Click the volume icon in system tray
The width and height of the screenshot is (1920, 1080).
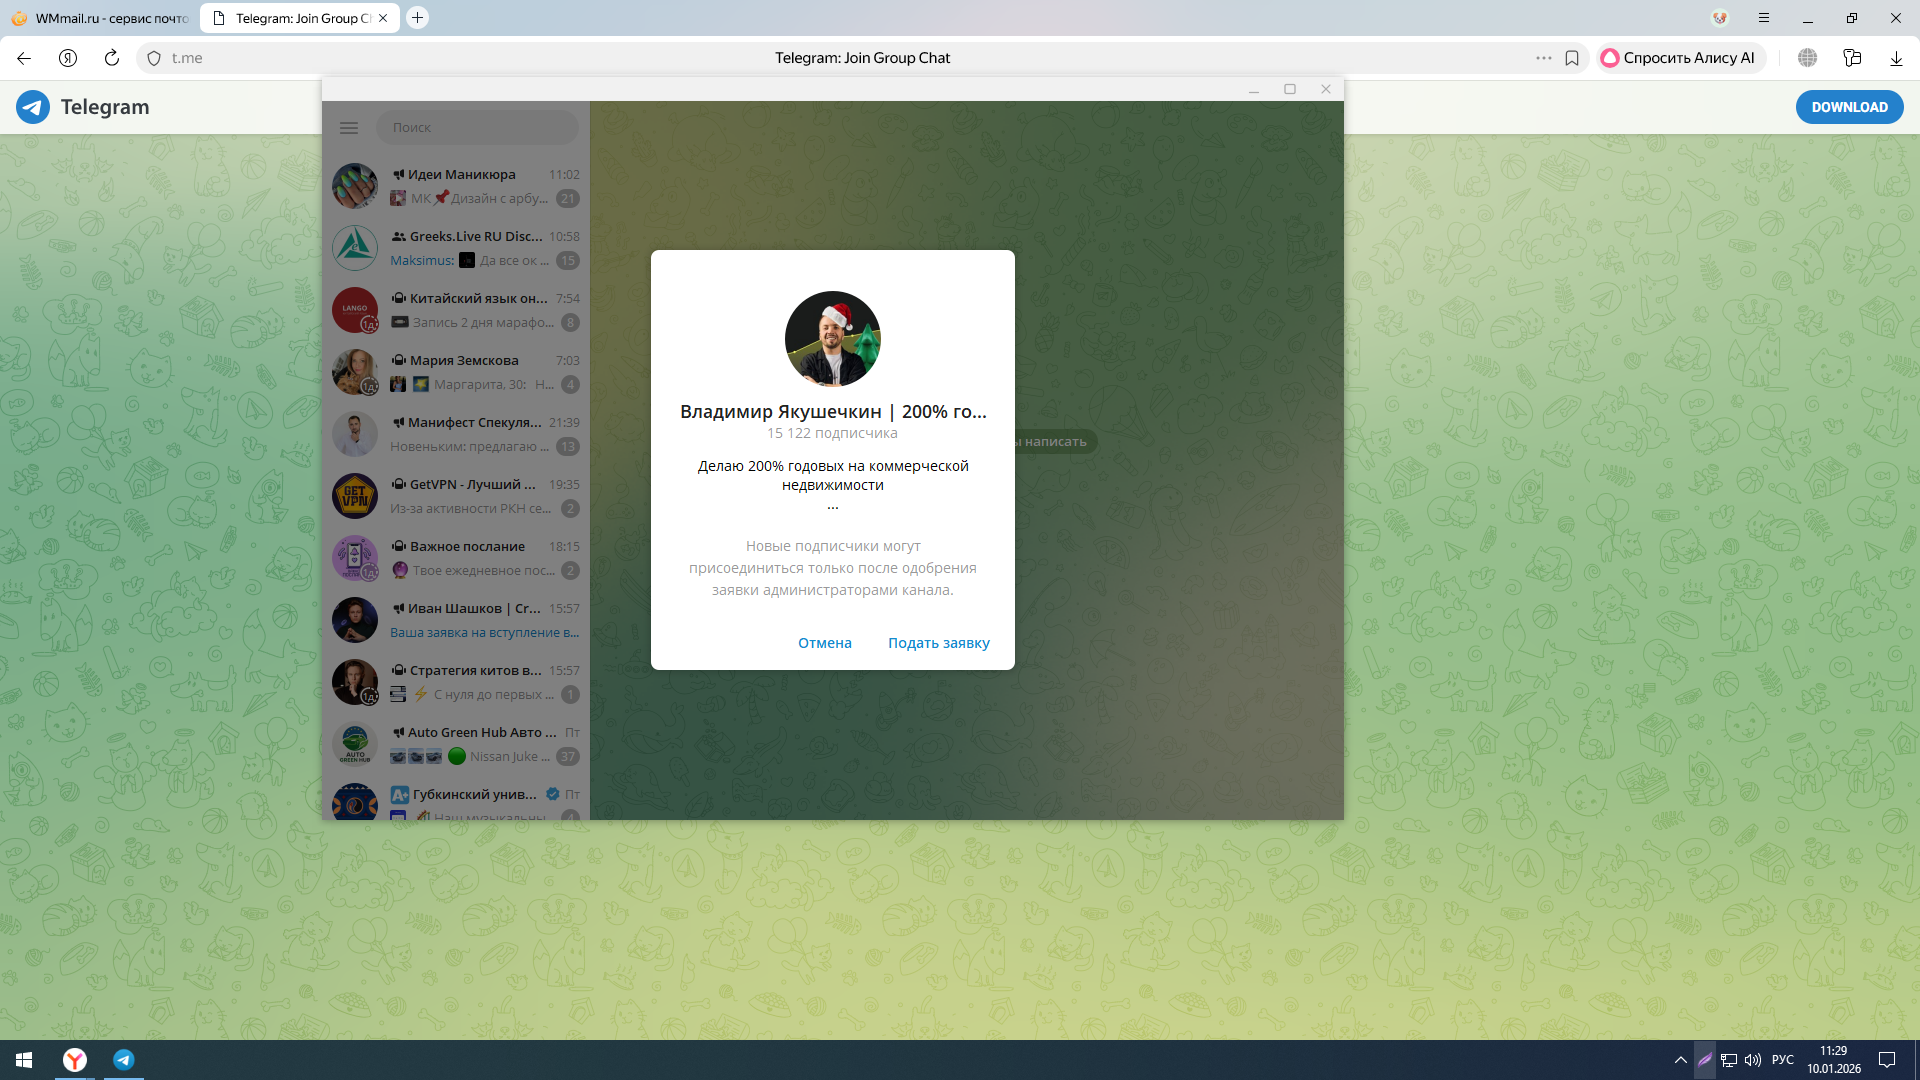[x=1753, y=1060]
